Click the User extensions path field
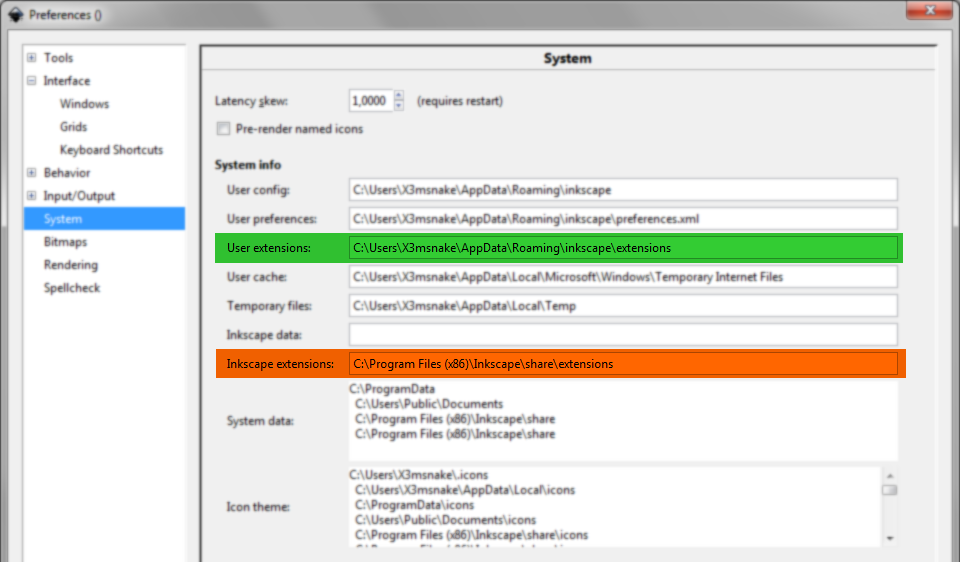The width and height of the screenshot is (960, 562). [x=623, y=248]
